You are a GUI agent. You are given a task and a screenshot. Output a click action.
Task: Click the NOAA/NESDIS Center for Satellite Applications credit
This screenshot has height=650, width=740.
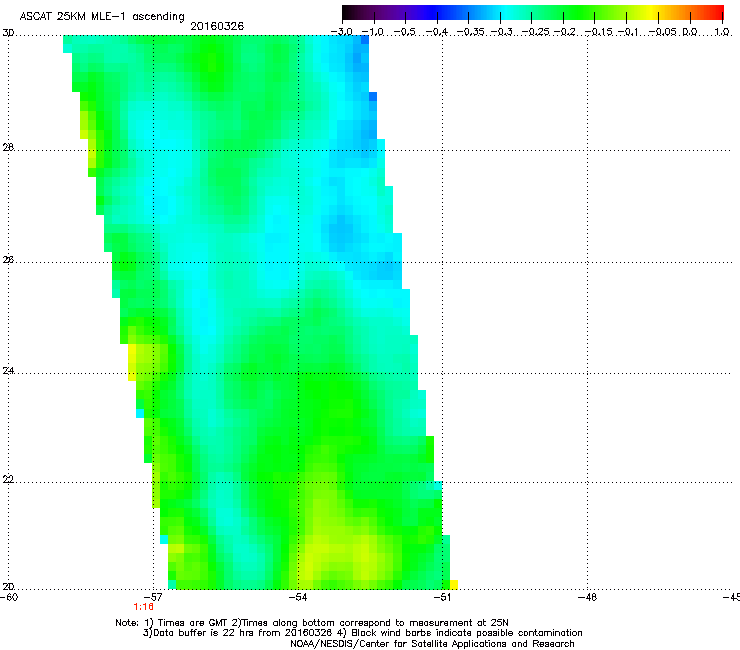coord(432,644)
